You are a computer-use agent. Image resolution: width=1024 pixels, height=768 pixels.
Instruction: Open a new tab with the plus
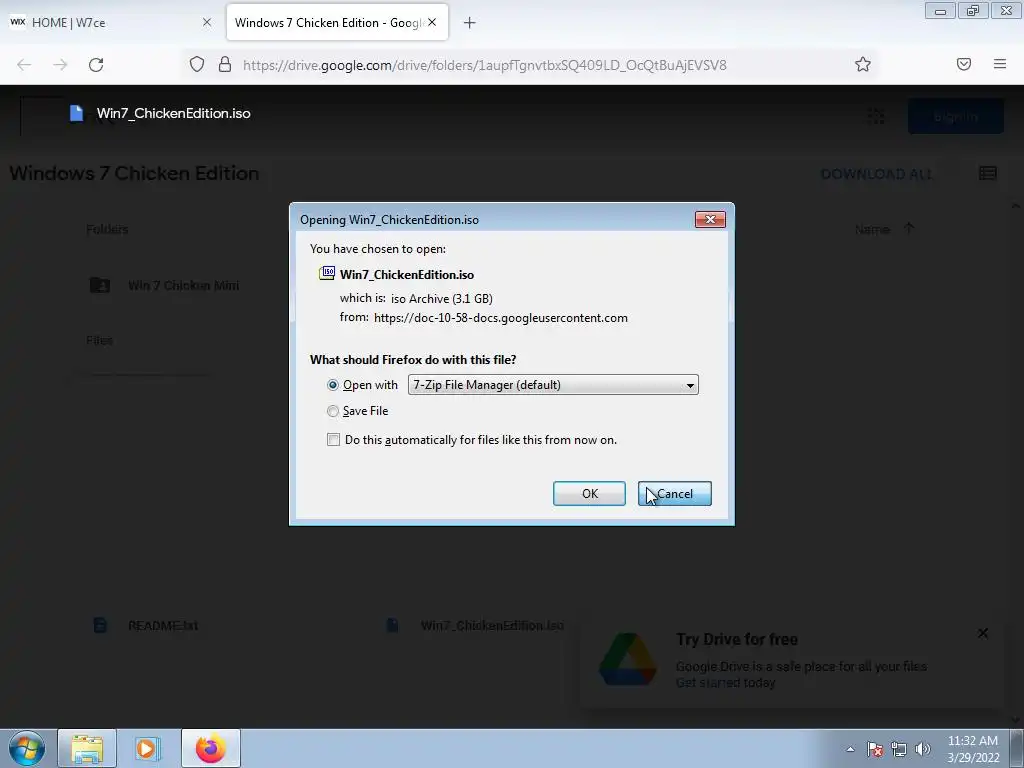click(470, 23)
